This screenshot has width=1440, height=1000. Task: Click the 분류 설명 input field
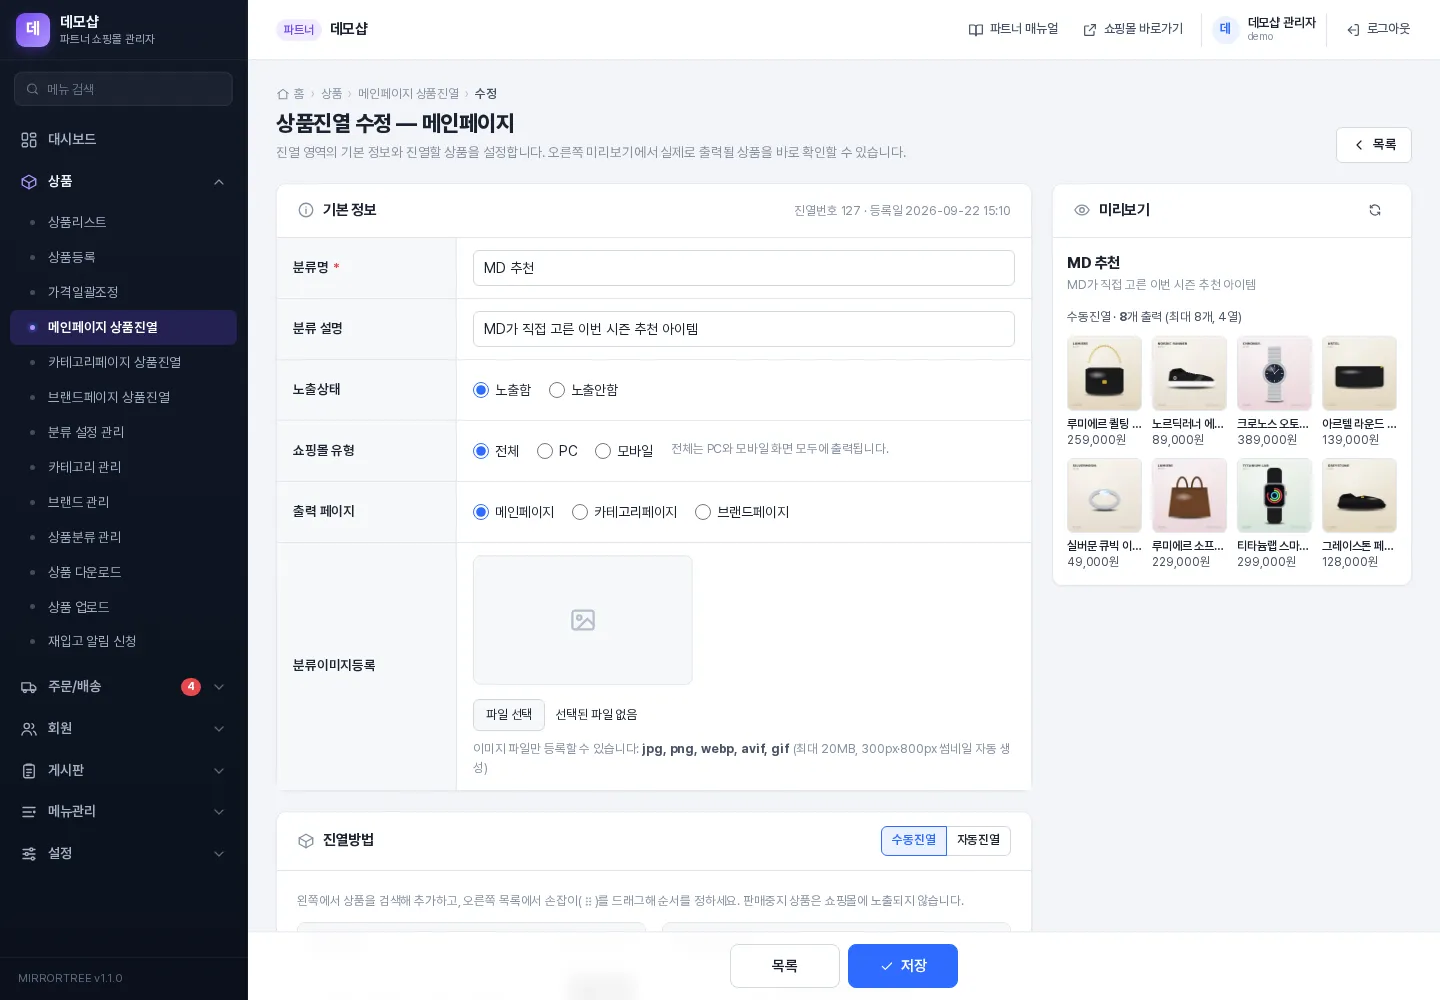(x=744, y=329)
